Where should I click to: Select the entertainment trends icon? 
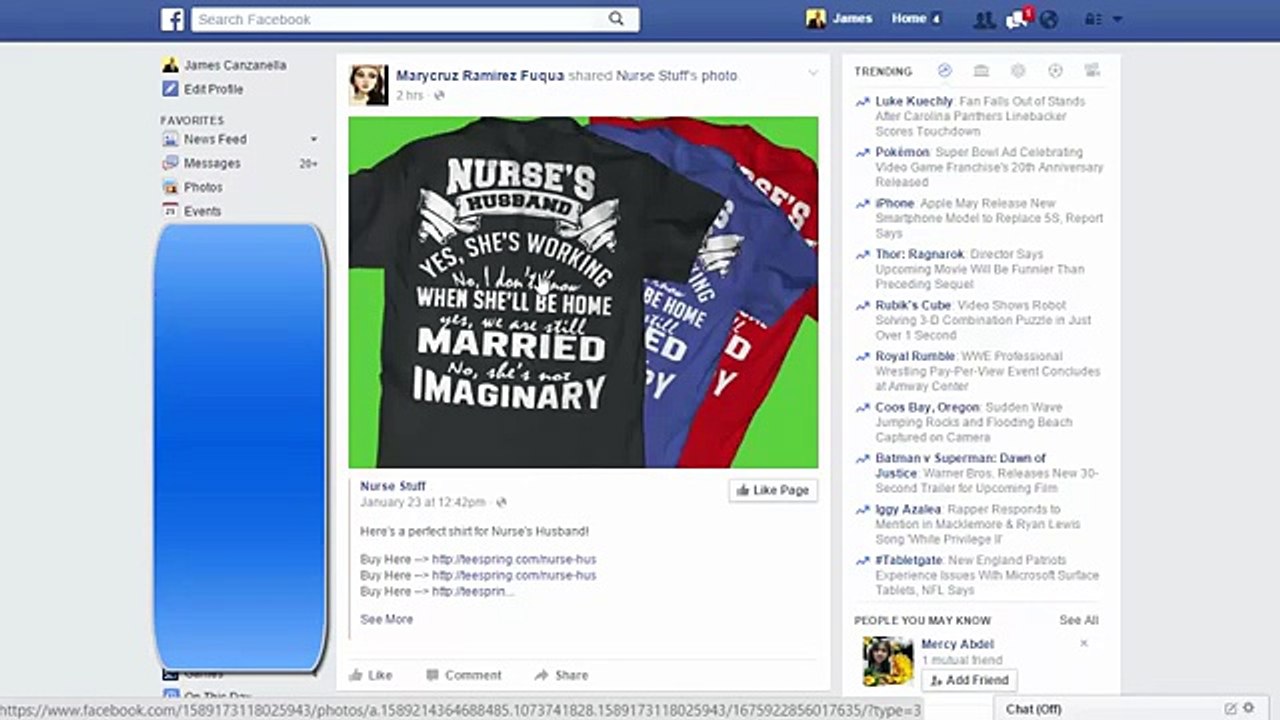pos(1092,71)
